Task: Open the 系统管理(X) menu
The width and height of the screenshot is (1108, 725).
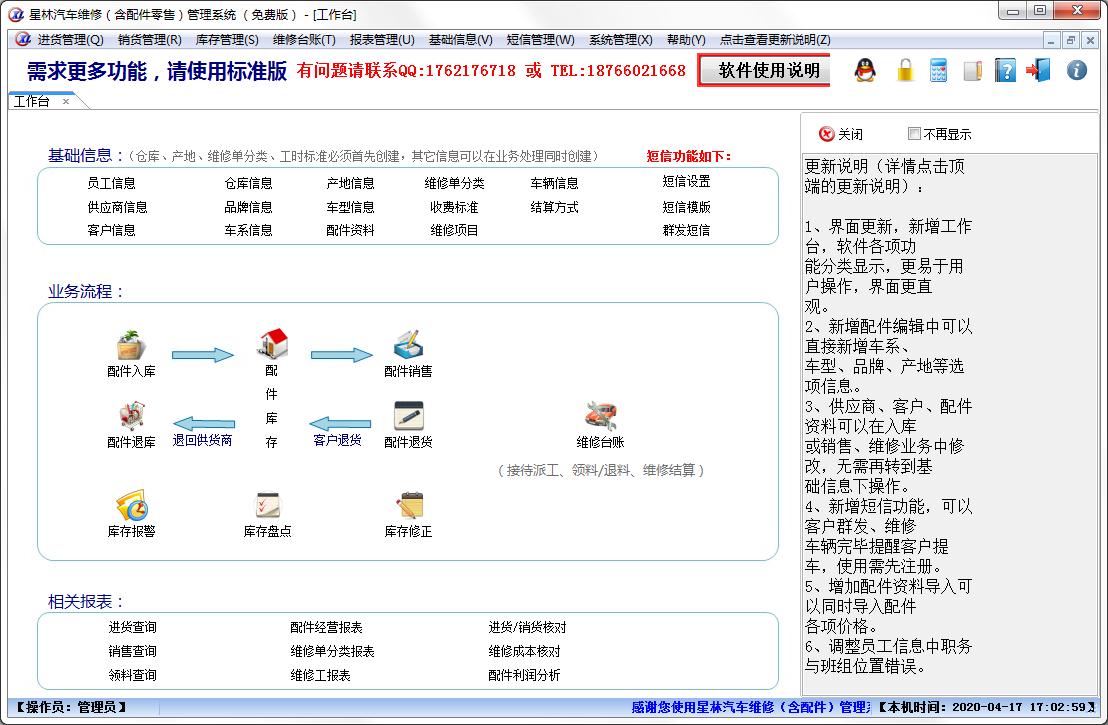Action: [620, 40]
